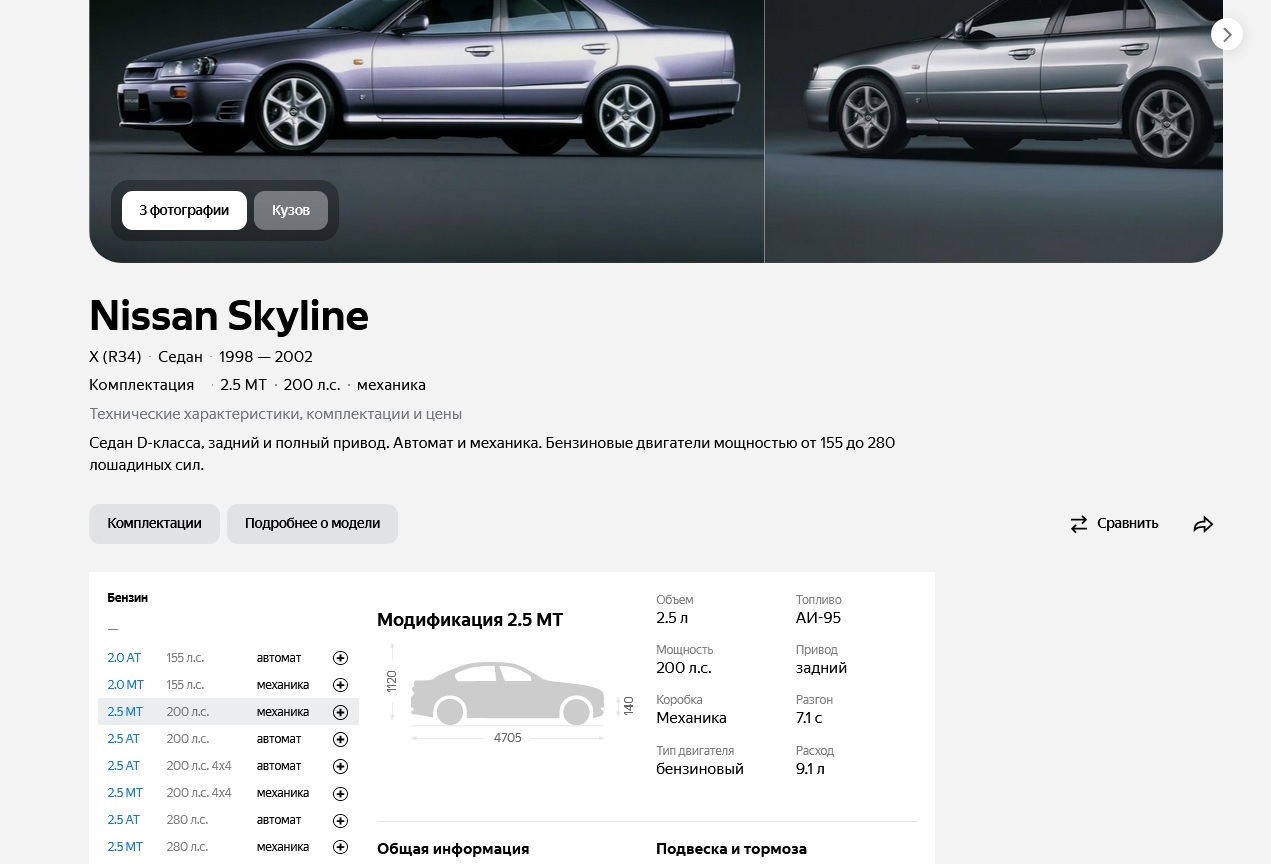This screenshot has height=864, width=1271.
Task: Click the 1998 — 2002 production years
Action: pyautogui.click(x=266, y=357)
